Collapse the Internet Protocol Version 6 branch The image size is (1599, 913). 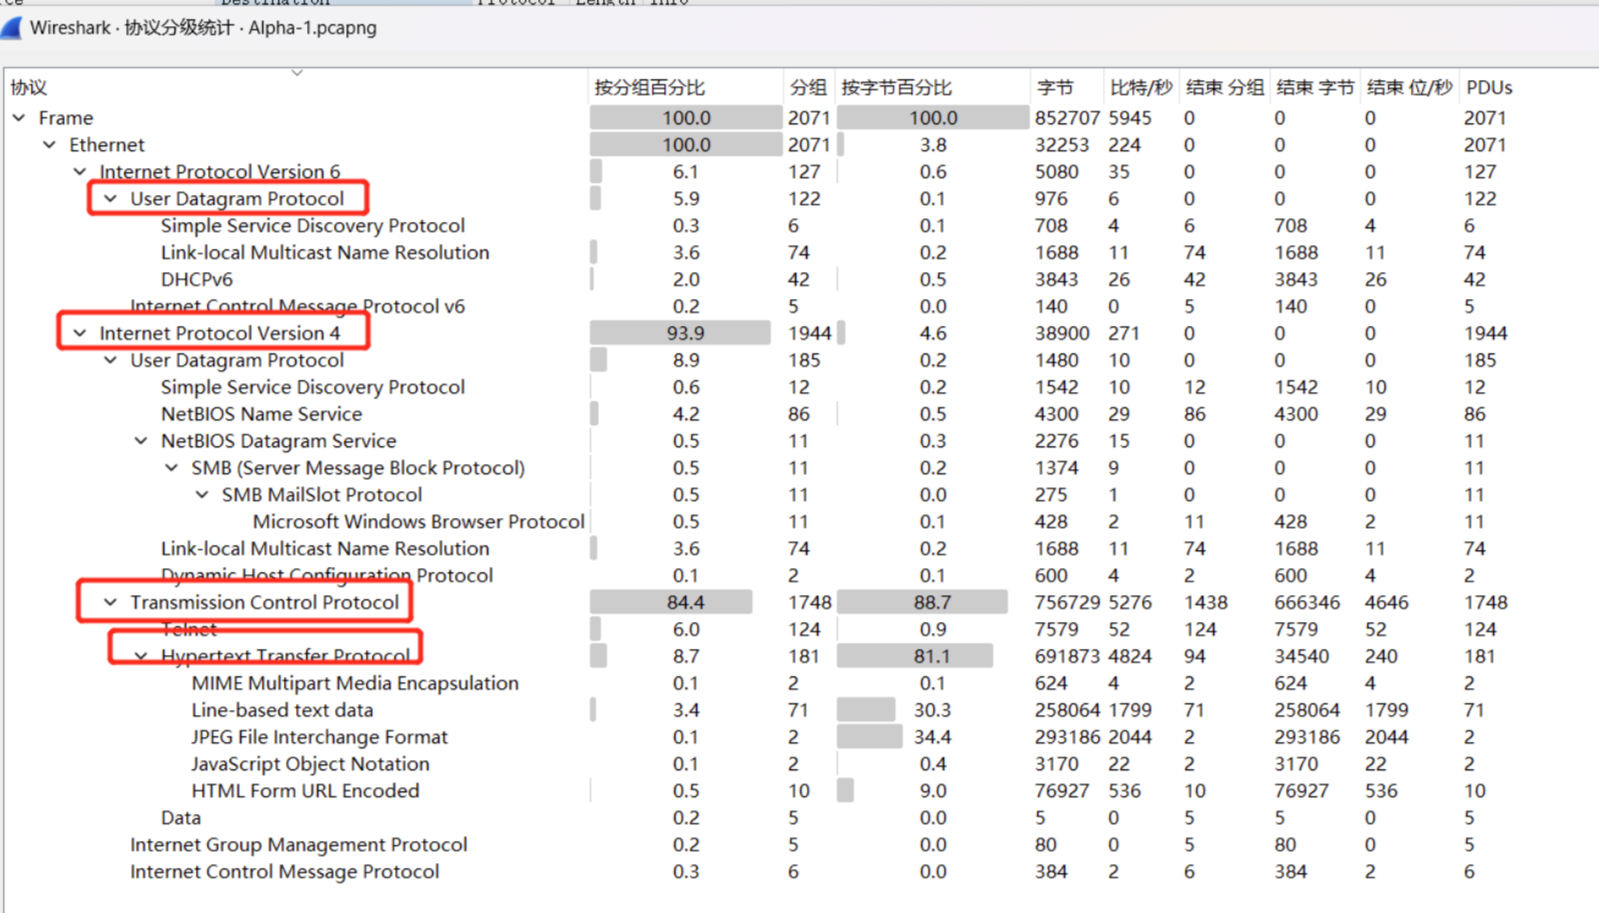(81, 172)
